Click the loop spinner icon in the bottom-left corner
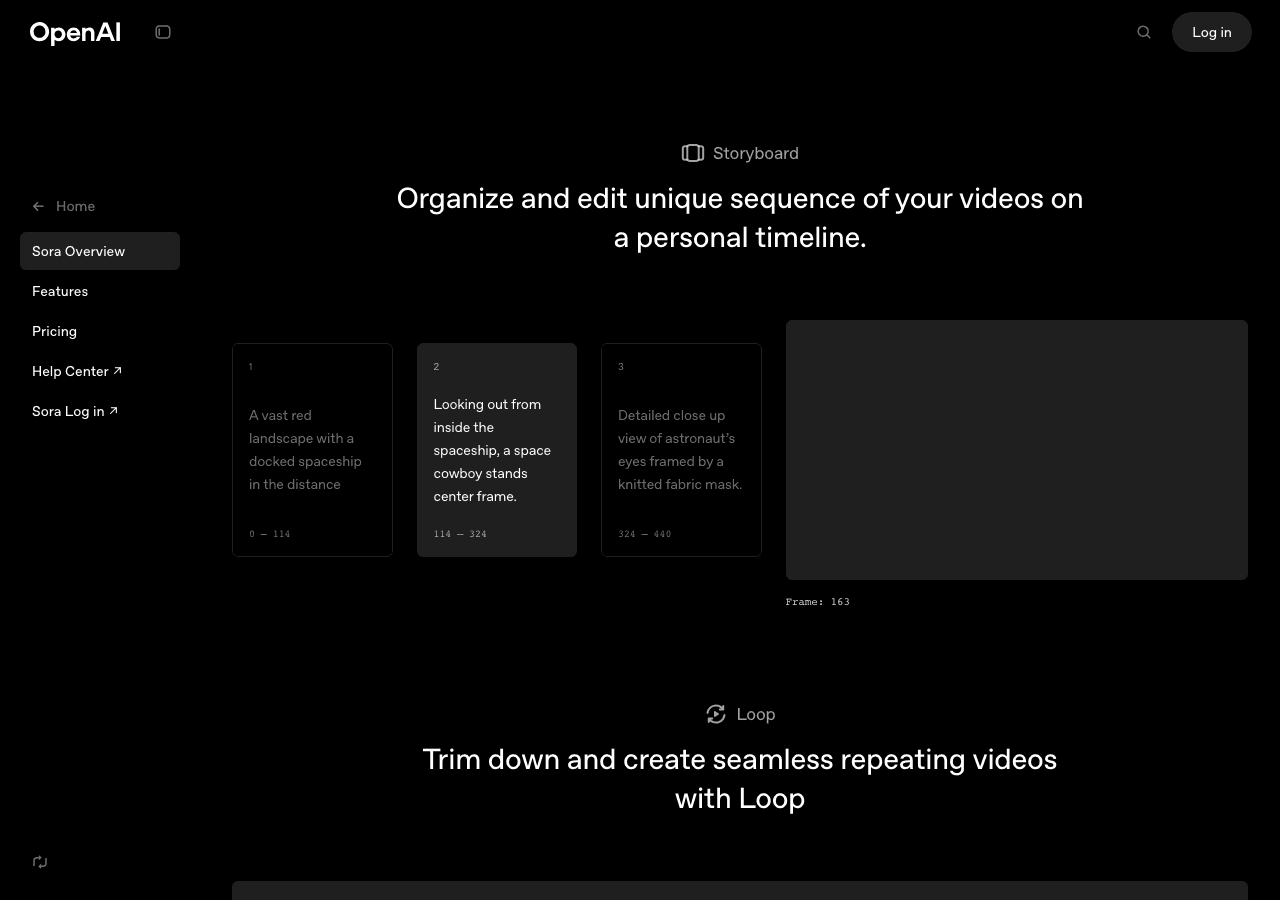The width and height of the screenshot is (1280, 900). pos(40,862)
